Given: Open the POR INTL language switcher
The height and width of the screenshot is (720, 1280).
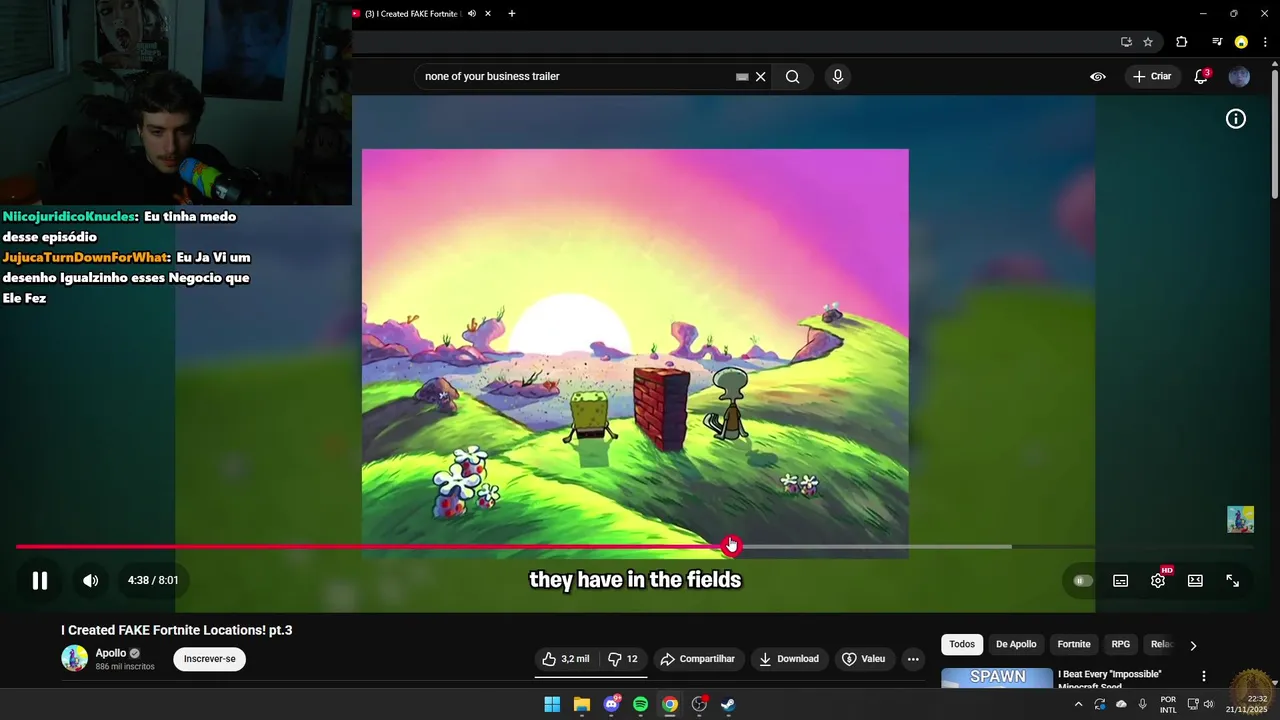Looking at the screenshot, I should coord(1168,704).
